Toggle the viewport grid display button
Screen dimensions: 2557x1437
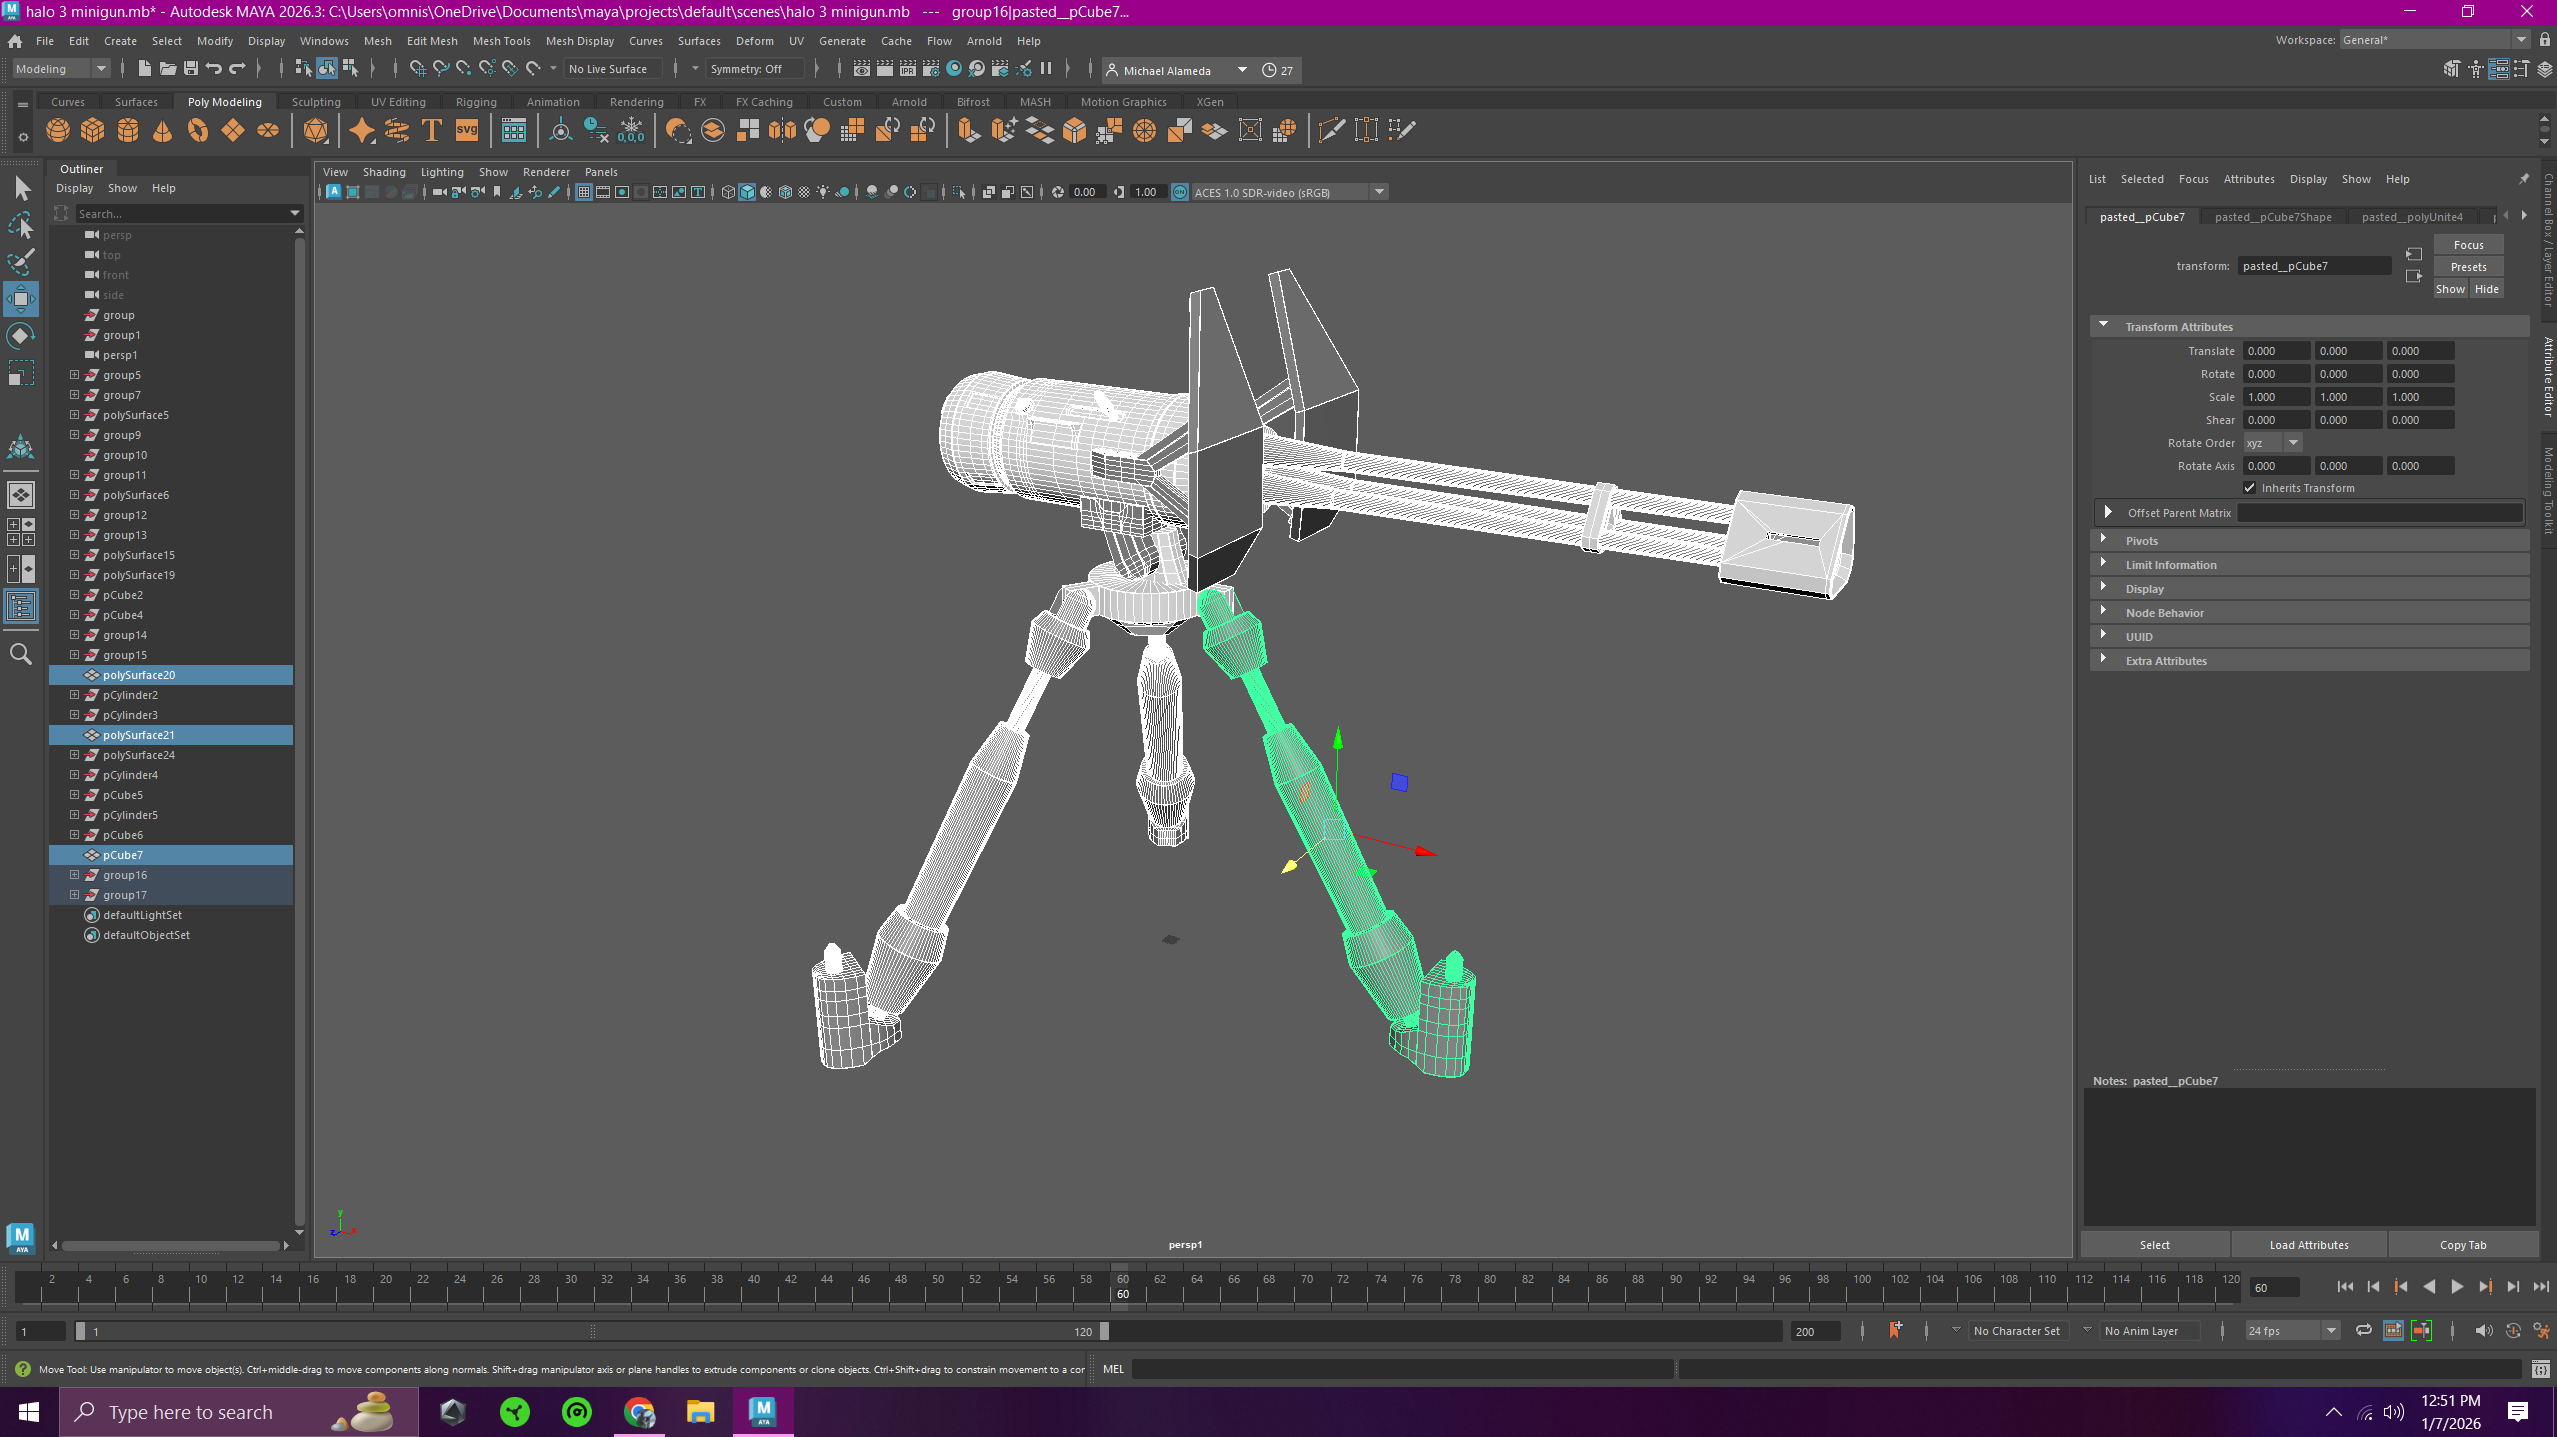coord(584,192)
